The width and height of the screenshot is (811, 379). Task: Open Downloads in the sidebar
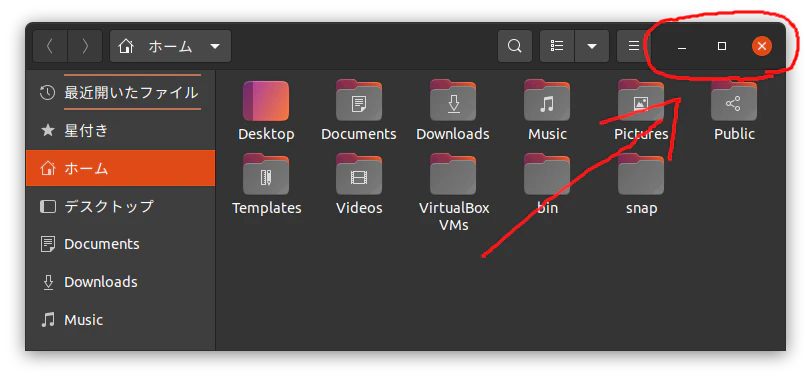click(x=121, y=282)
